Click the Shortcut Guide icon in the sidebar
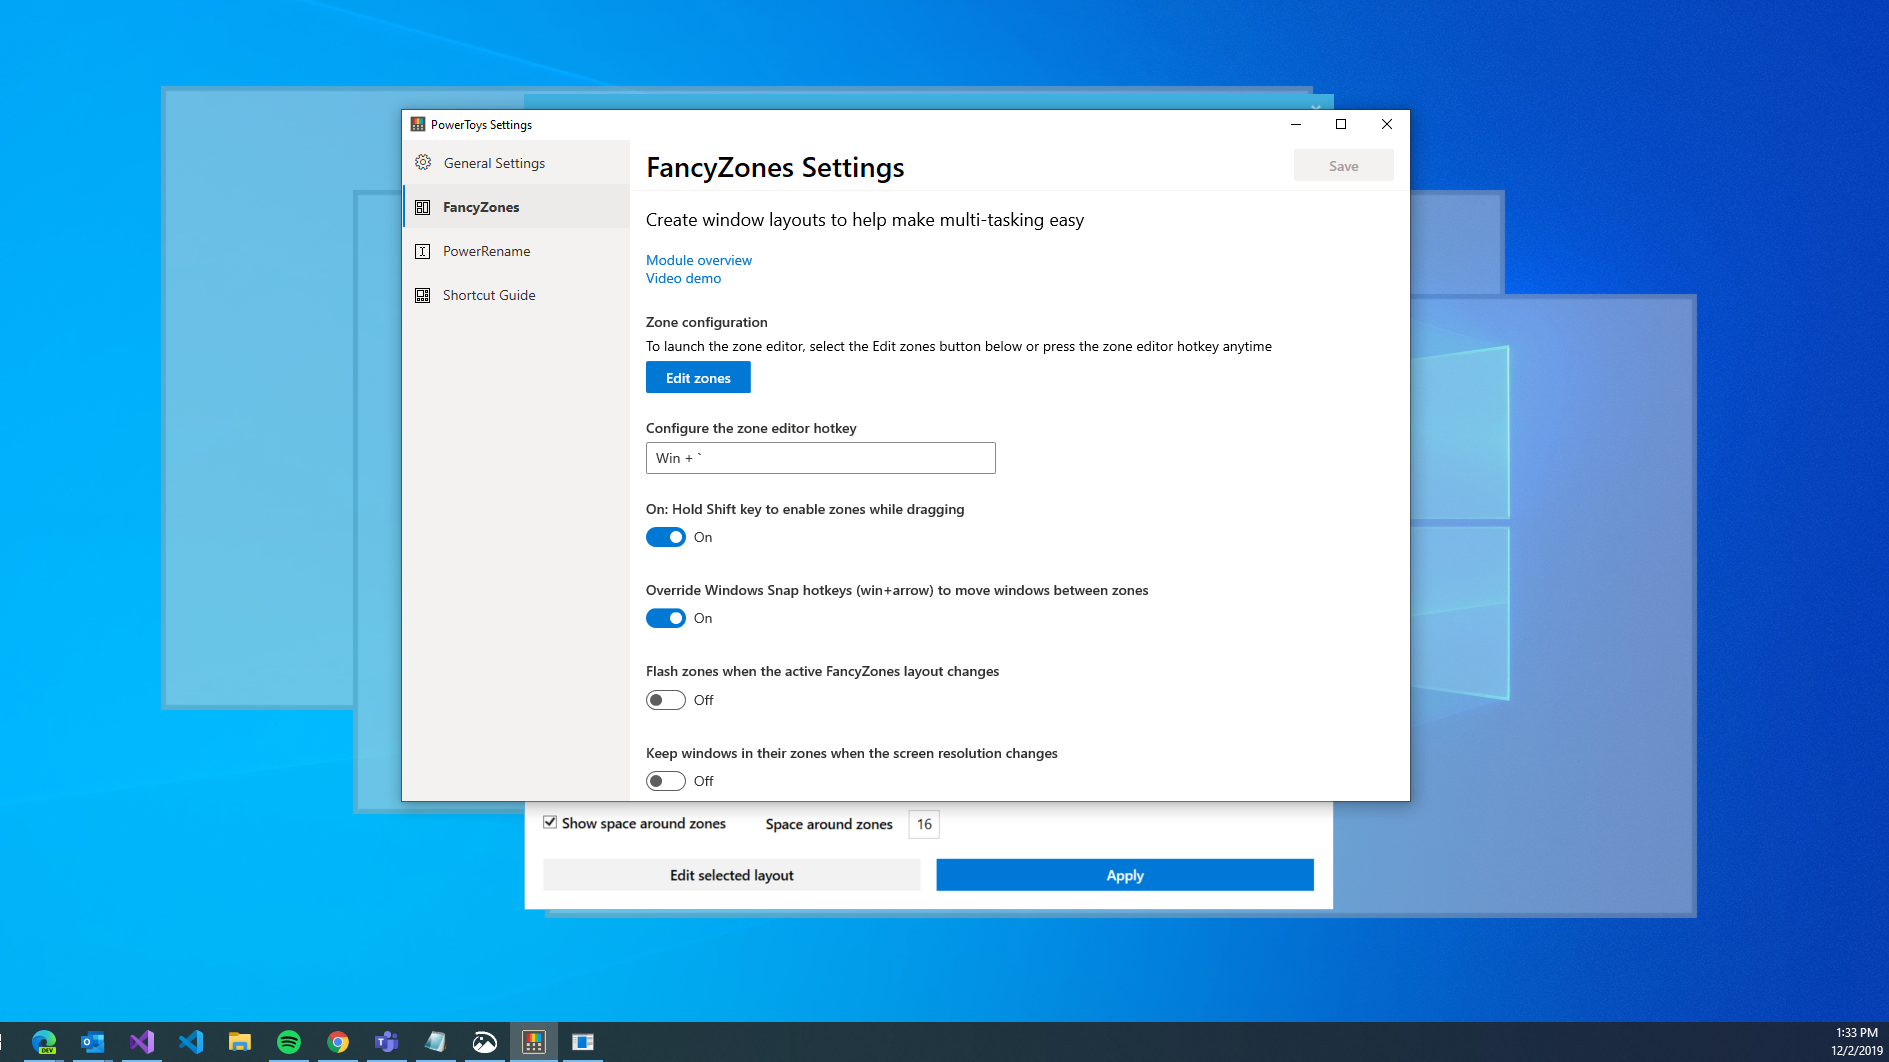The width and height of the screenshot is (1889, 1062). click(422, 295)
